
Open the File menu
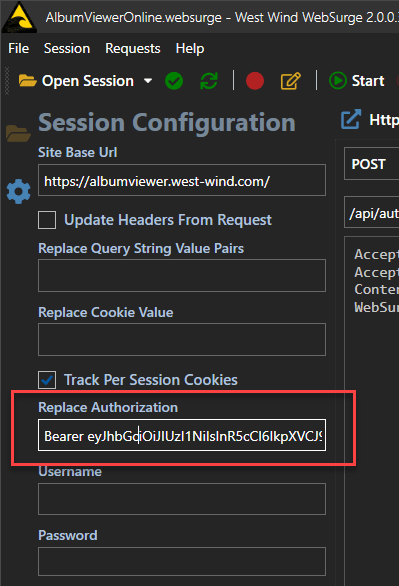[x=19, y=49]
